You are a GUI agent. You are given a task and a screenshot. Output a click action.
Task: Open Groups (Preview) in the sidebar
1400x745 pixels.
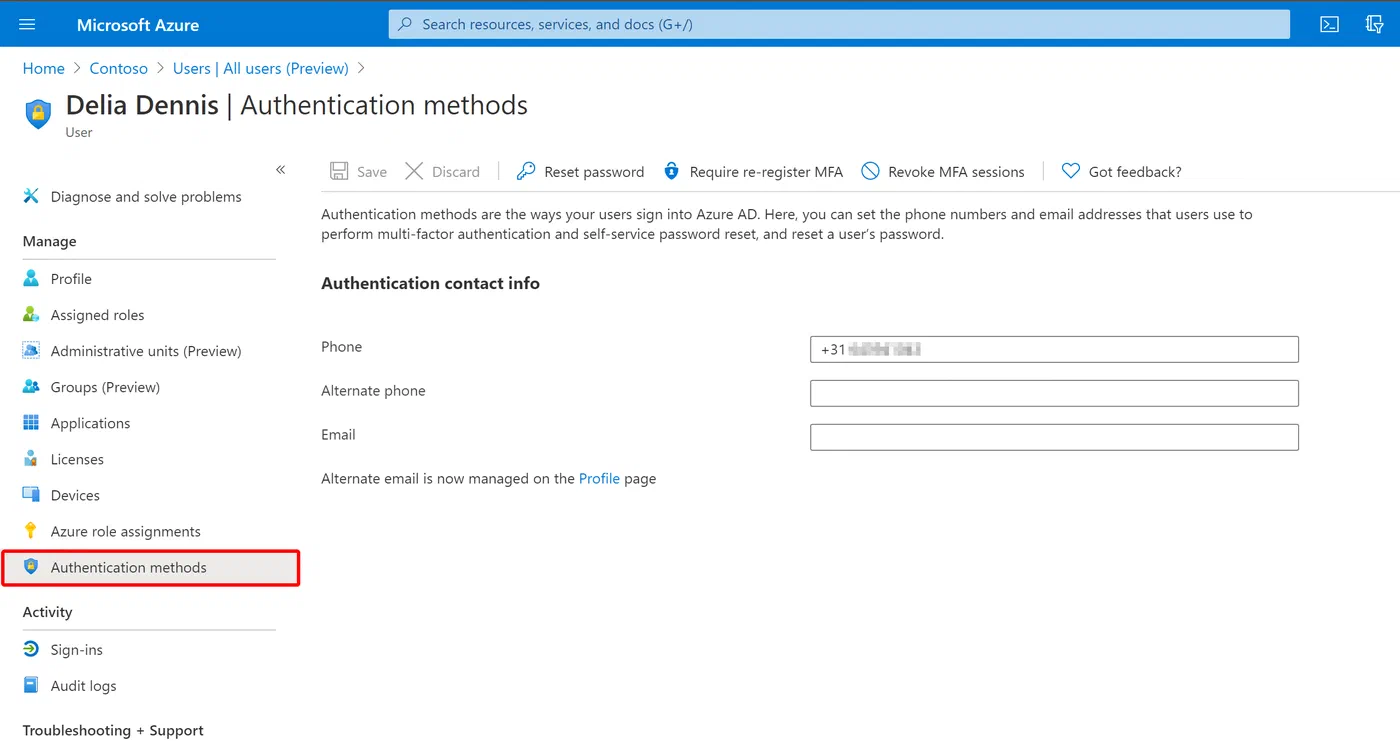pos(105,387)
